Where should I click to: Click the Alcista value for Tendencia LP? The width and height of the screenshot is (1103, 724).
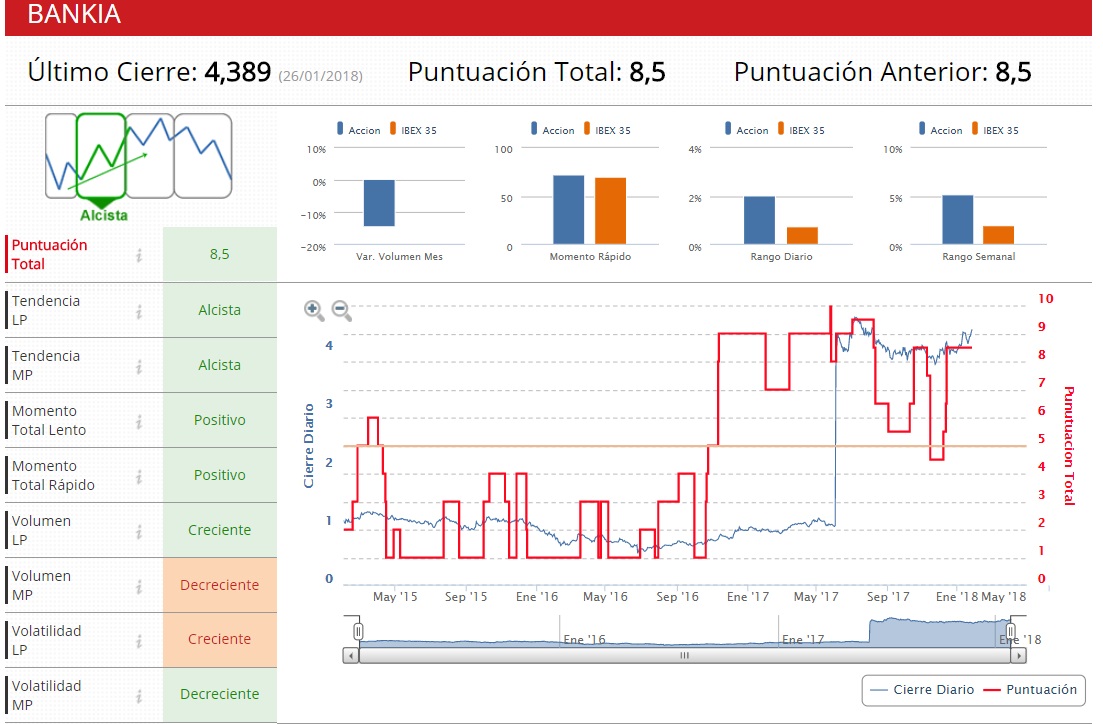point(219,310)
